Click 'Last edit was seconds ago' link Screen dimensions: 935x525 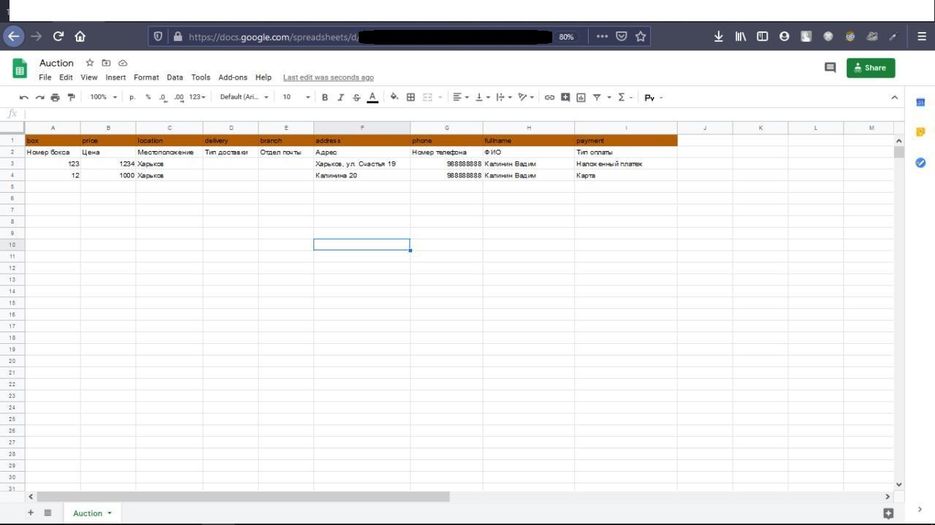[329, 78]
